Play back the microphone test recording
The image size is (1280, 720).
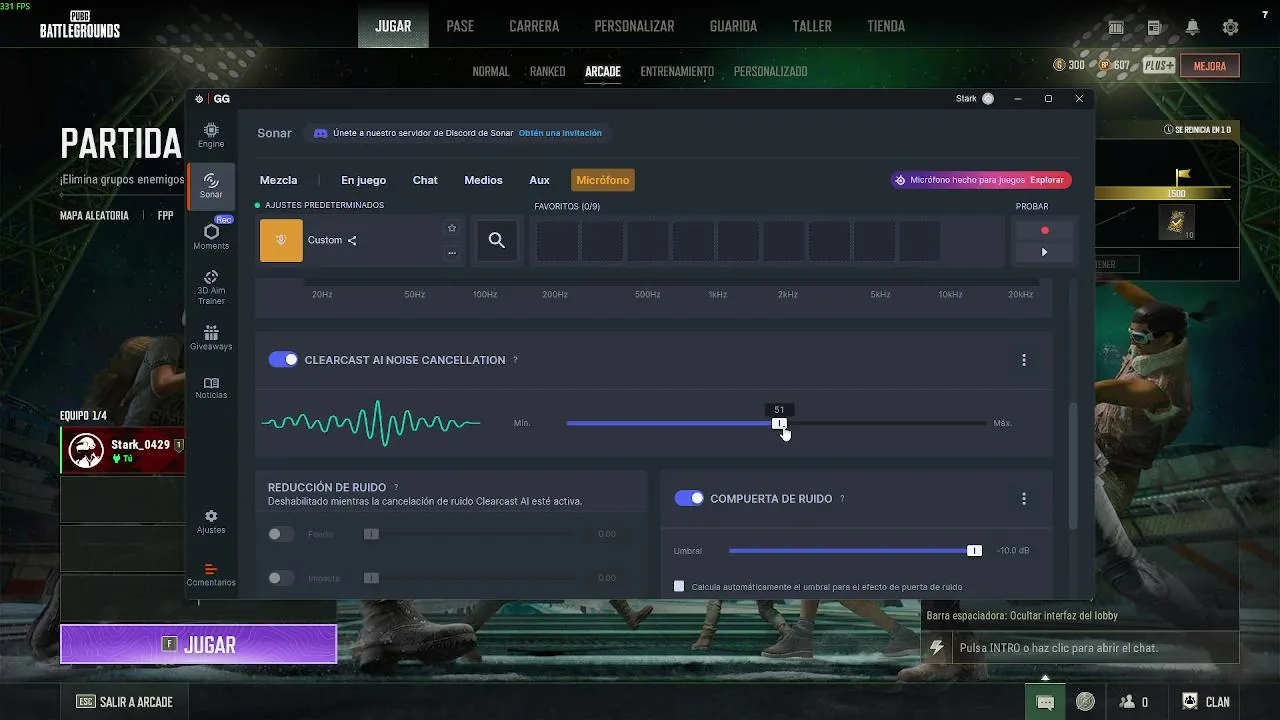1044,252
